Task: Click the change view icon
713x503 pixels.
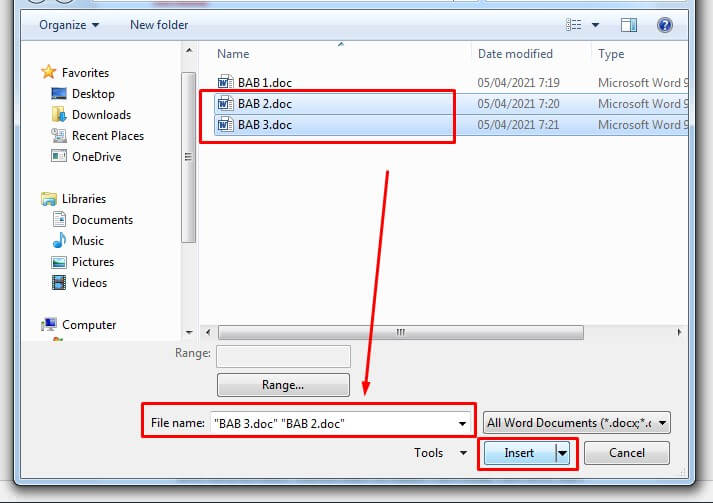Action: pyautogui.click(x=573, y=25)
